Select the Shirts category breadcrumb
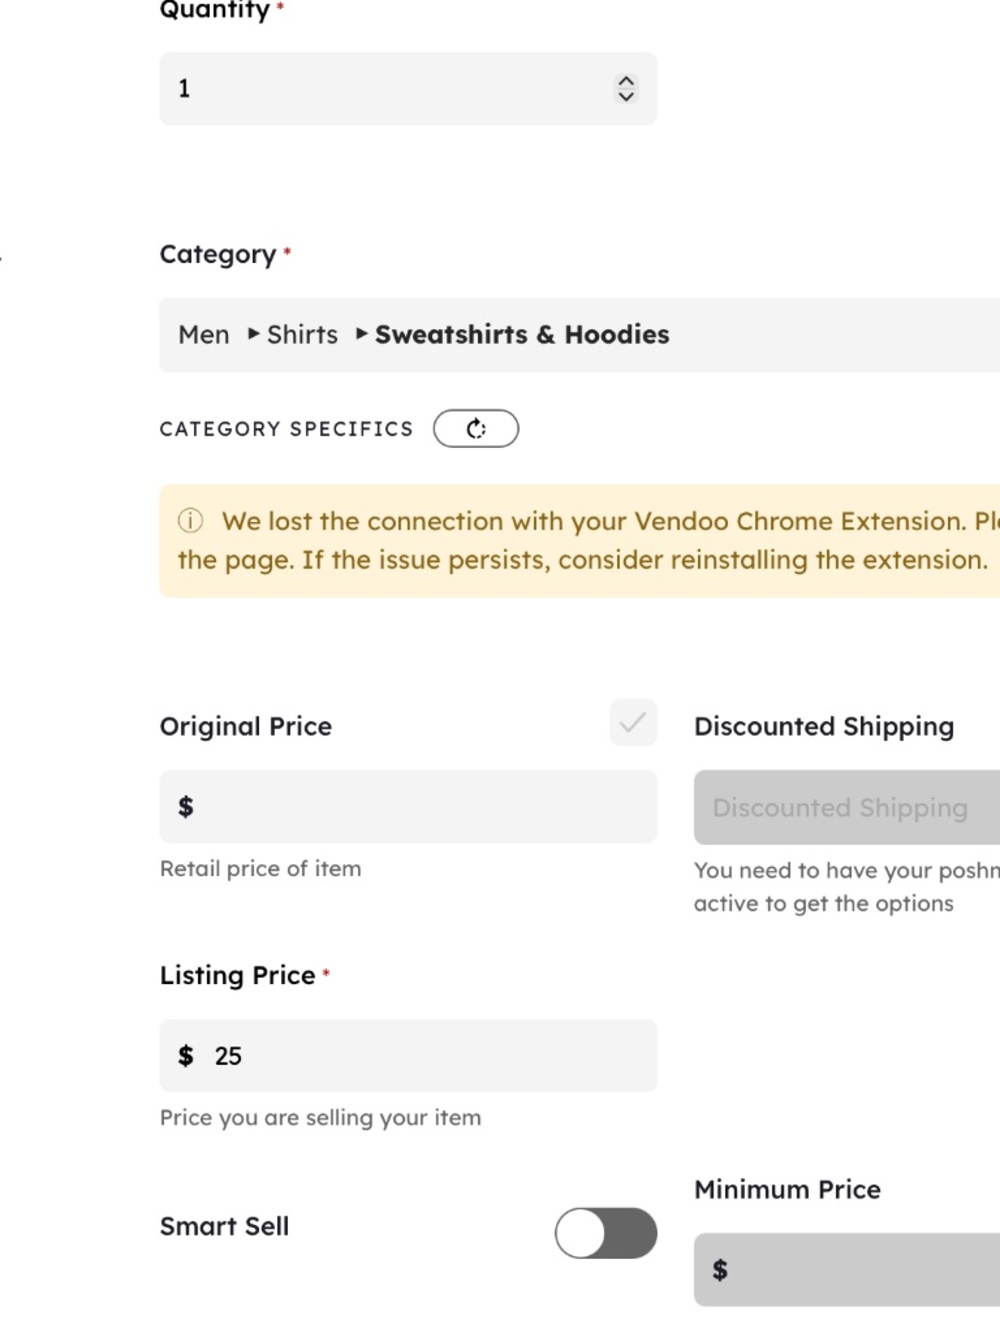 click(302, 335)
